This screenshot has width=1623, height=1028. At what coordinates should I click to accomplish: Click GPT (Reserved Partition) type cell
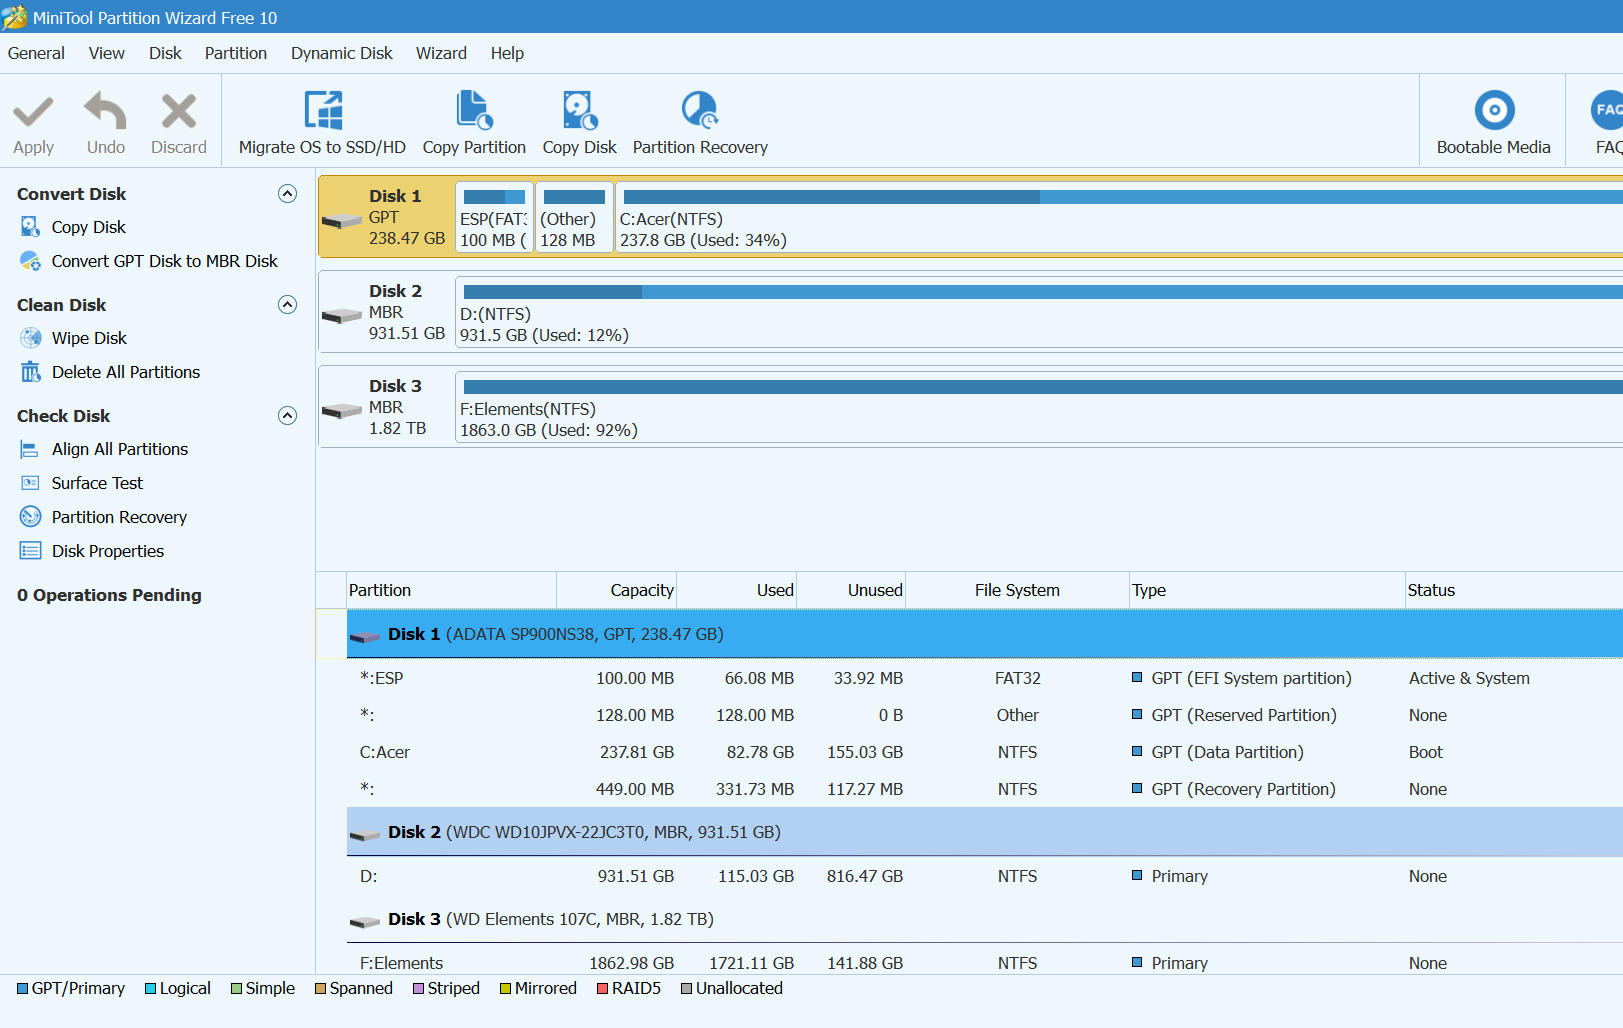[1244, 715]
